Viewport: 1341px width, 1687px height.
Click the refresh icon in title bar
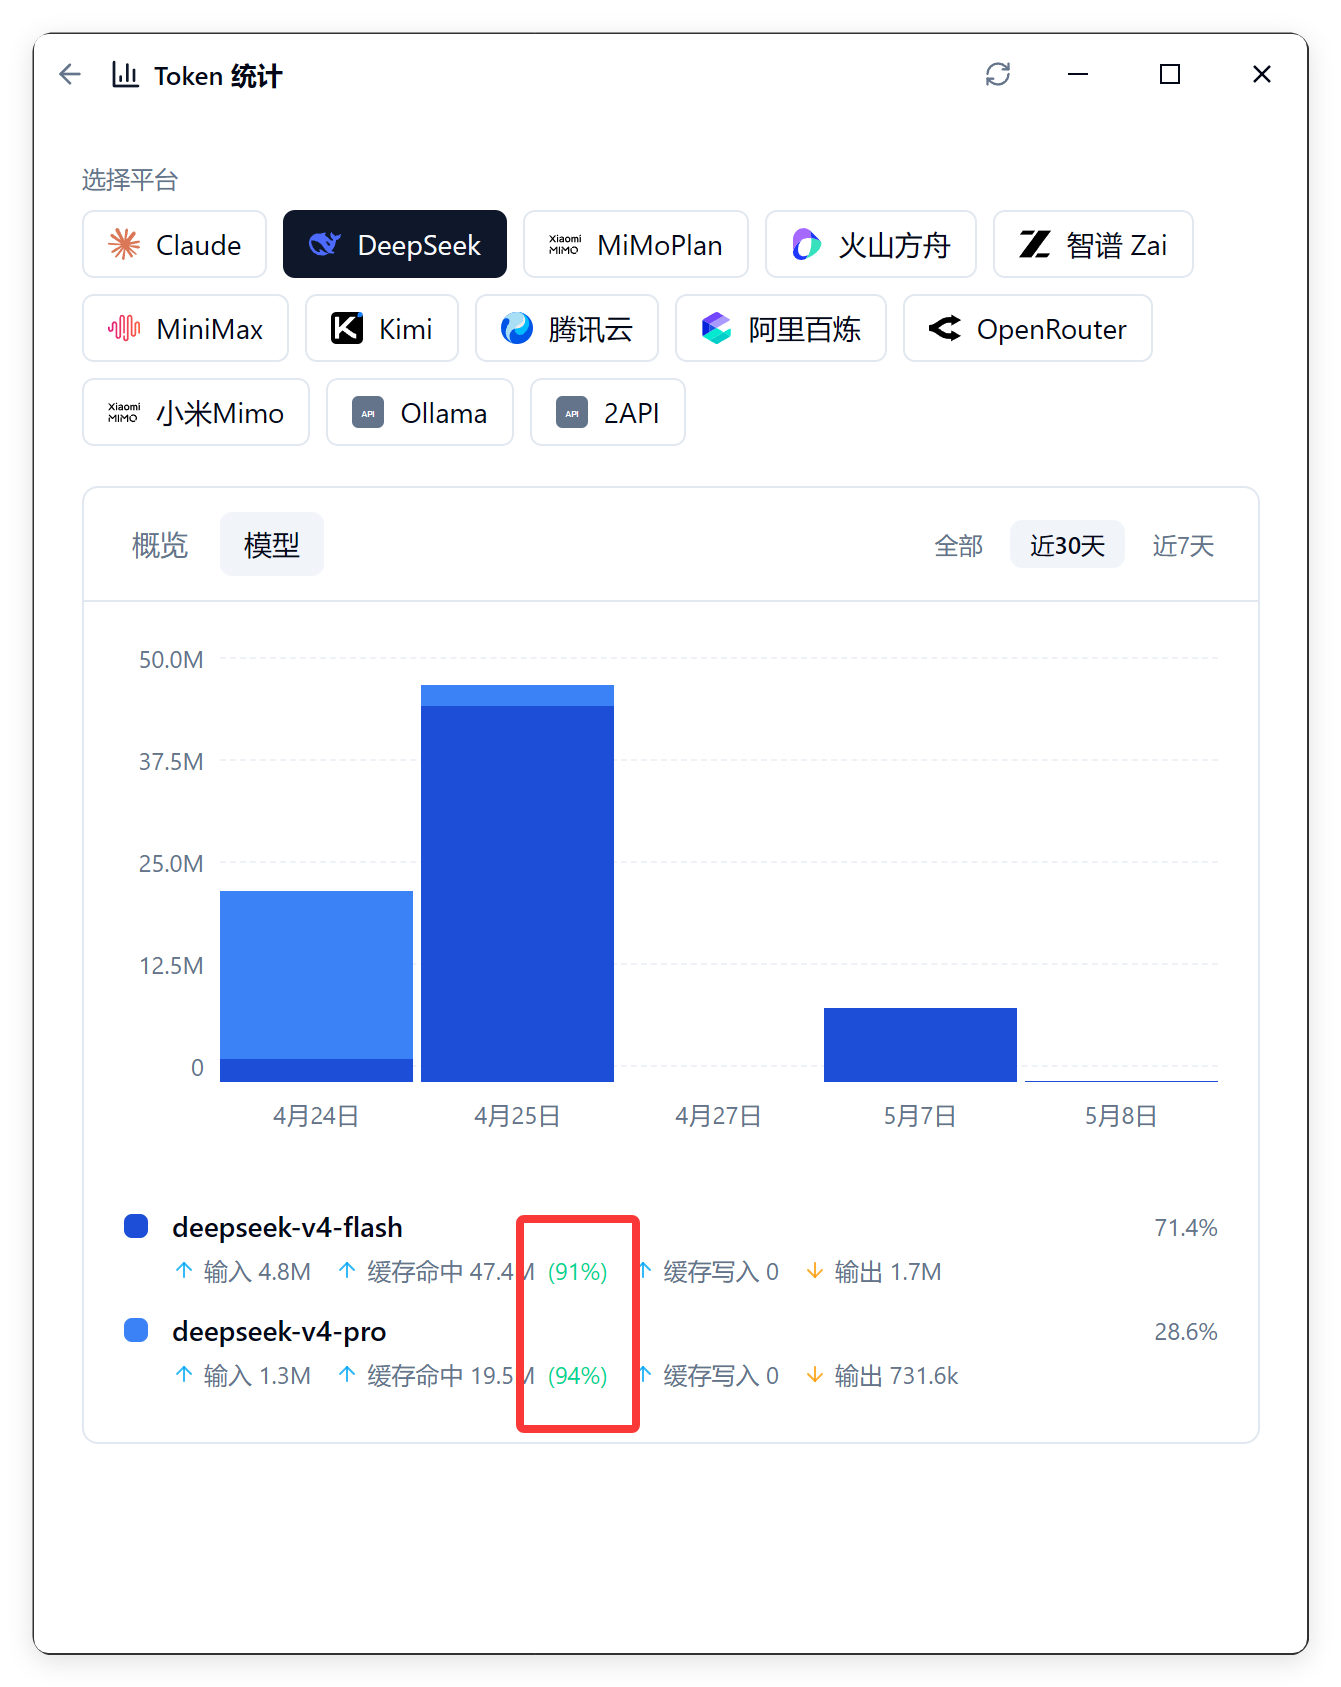tap(997, 74)
